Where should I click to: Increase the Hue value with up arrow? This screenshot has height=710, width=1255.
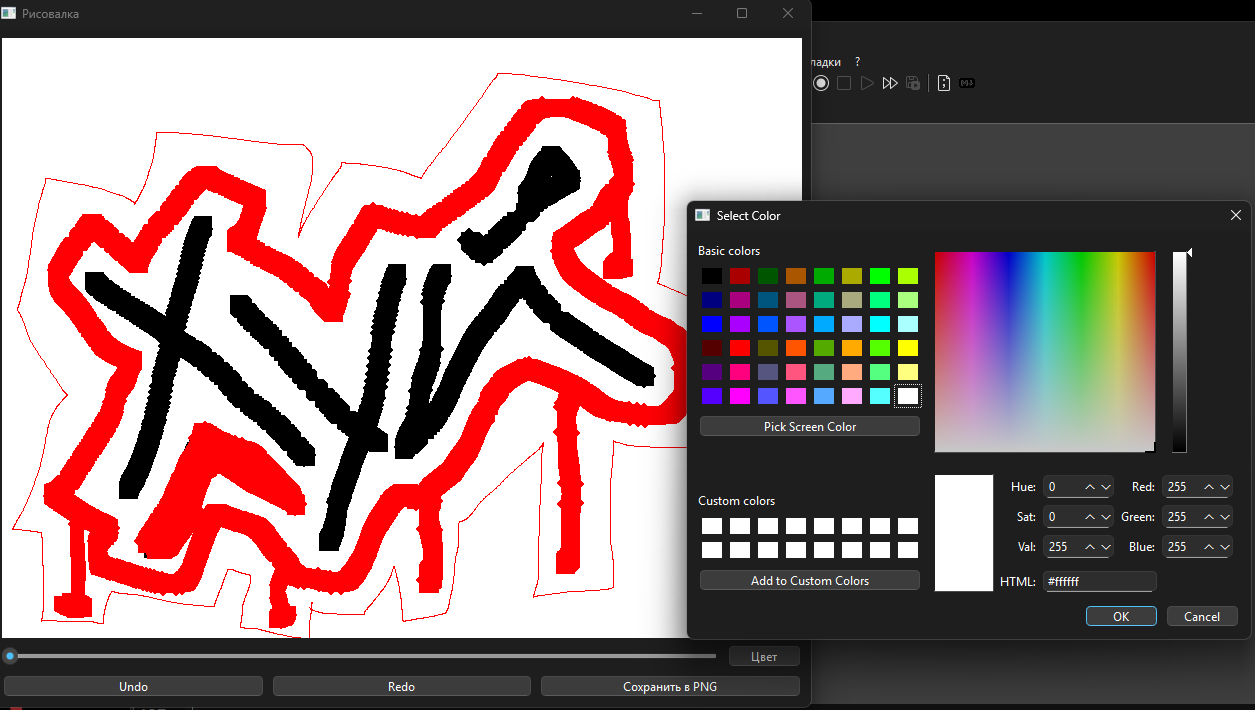1091,487
